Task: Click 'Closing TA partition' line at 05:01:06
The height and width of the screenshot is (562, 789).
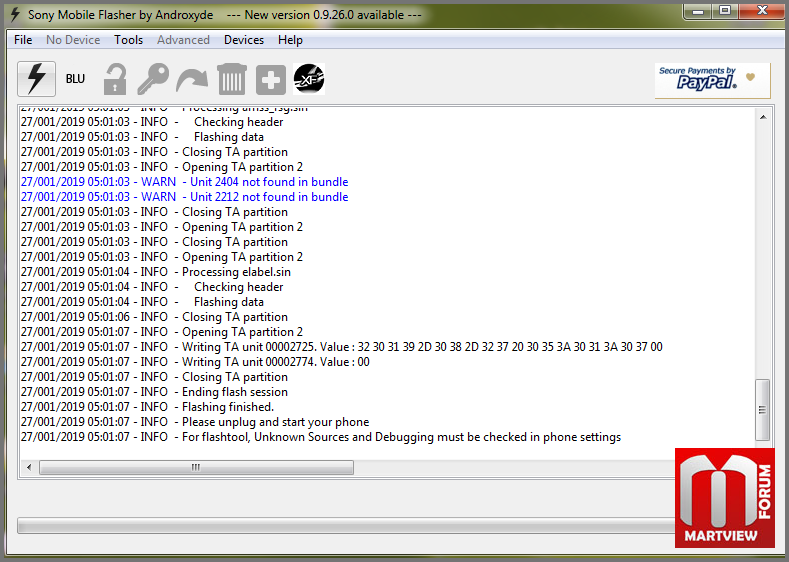Action: [154, 317]
